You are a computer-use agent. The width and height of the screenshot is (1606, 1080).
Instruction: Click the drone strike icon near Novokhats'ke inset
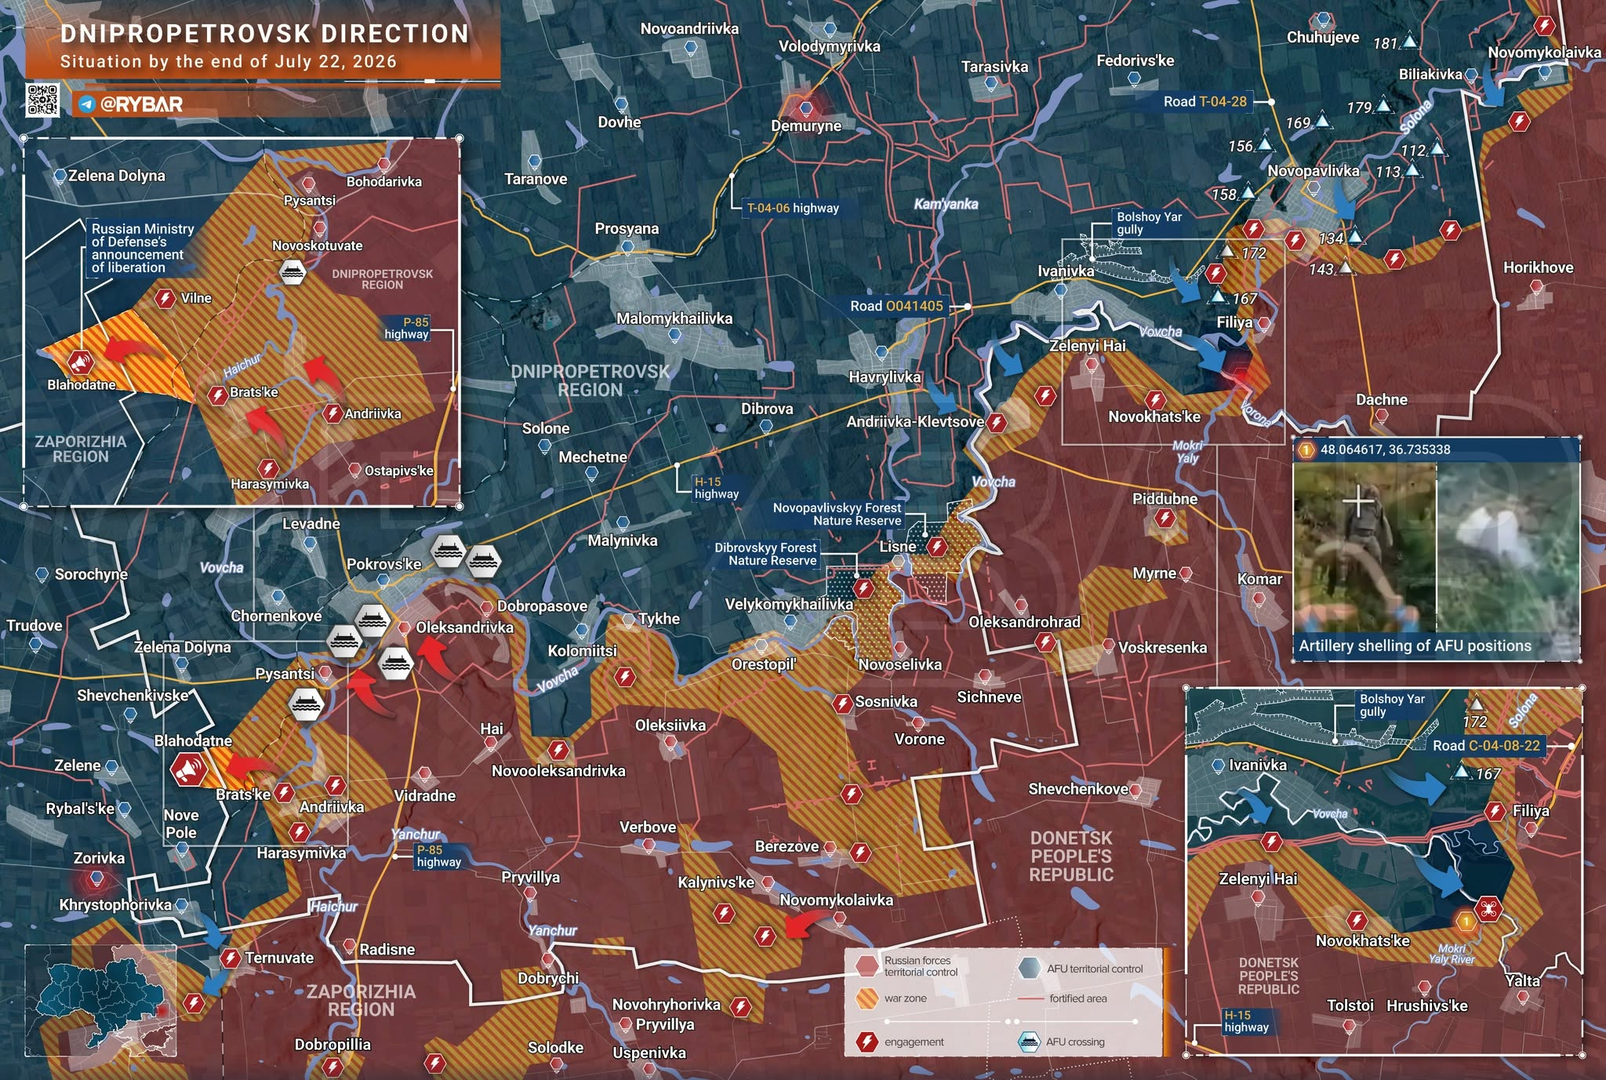point(1488,908)
